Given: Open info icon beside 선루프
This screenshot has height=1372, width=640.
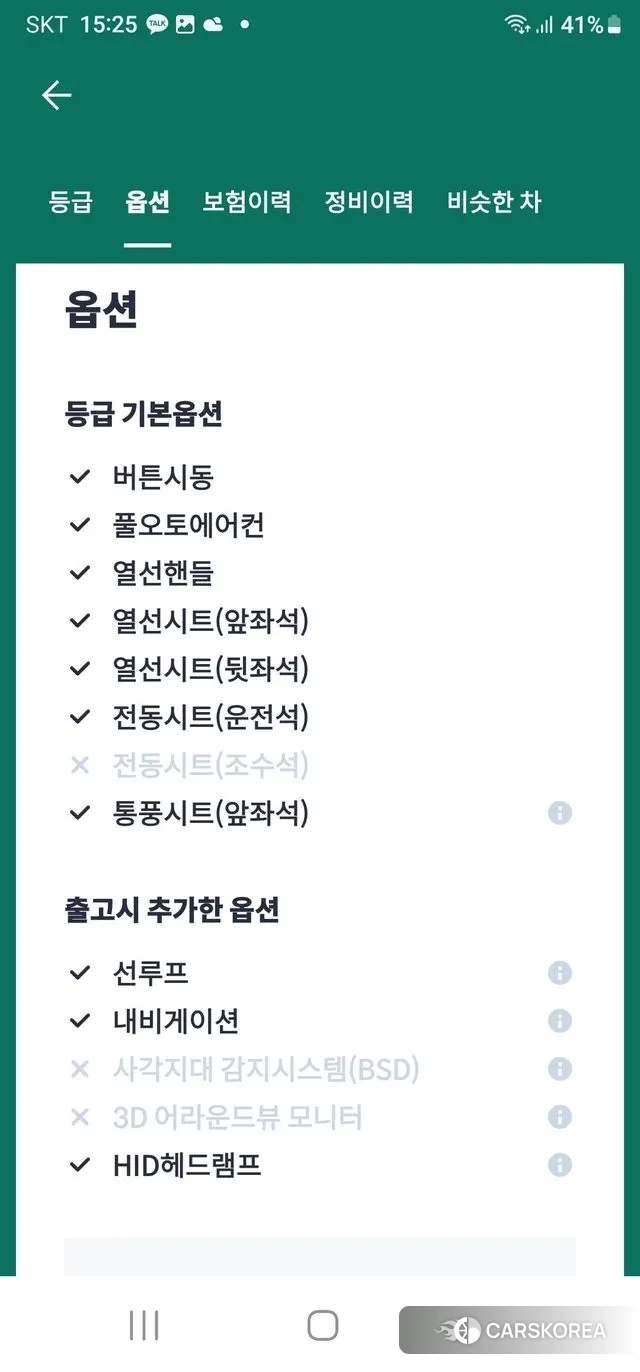Looking at the screenshot, I should pos(560,973).
